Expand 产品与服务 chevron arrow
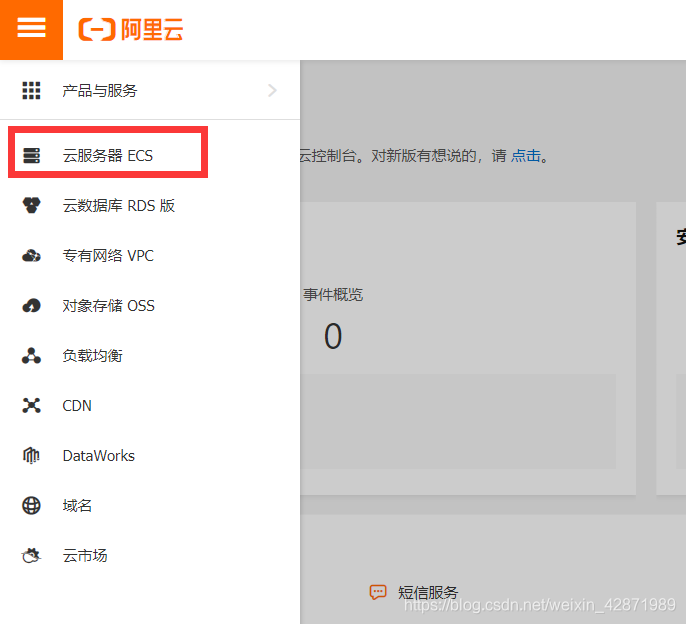The width and height of the screenshot is (686, 624). click(x=272, y=91)
